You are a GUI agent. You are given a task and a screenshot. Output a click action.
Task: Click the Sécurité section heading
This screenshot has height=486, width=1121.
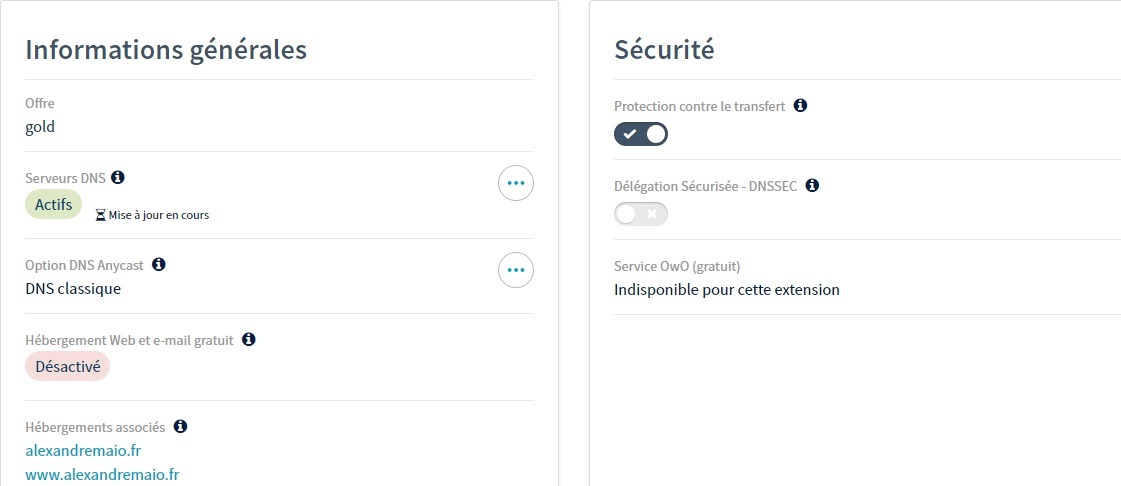click(x=664, y=49)
